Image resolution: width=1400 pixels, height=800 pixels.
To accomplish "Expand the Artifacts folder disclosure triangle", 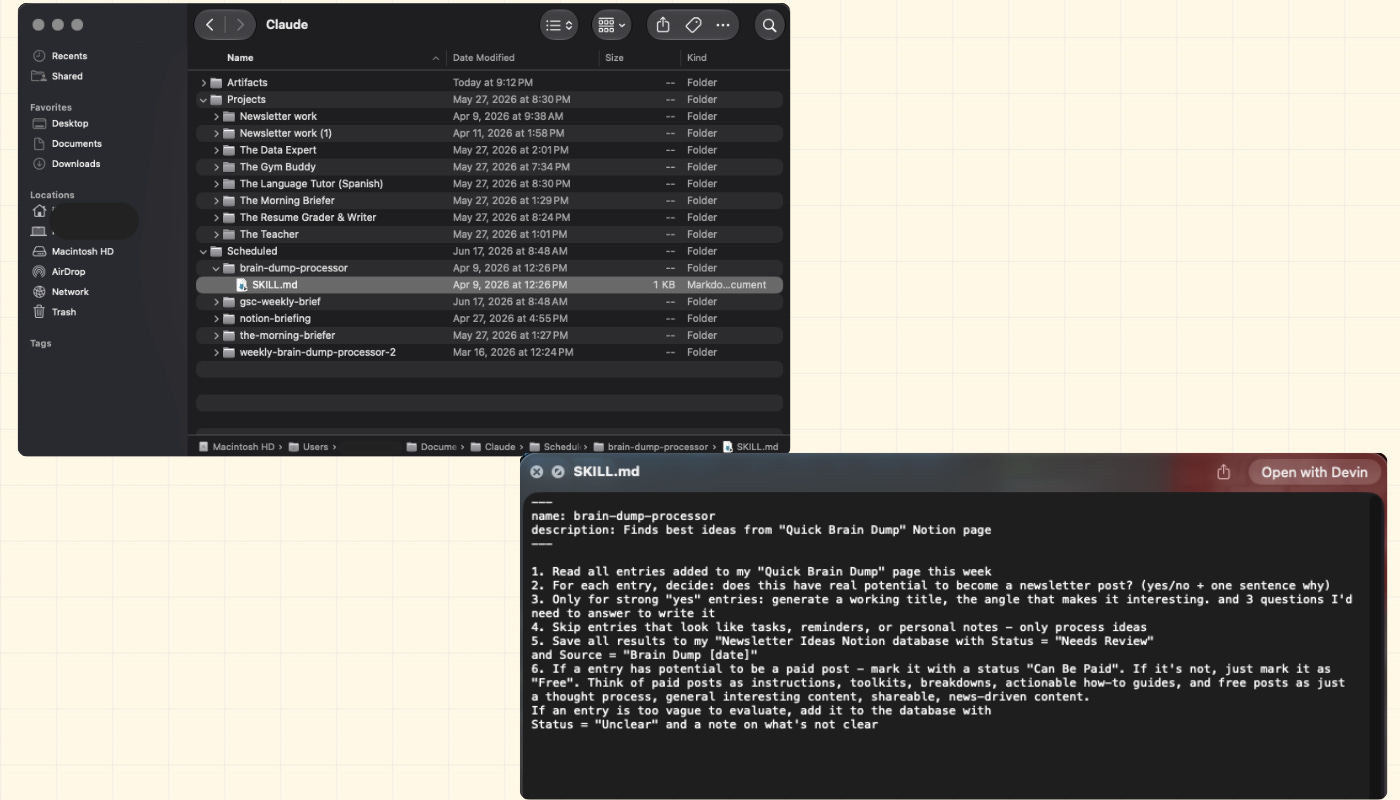I will 204,83.
